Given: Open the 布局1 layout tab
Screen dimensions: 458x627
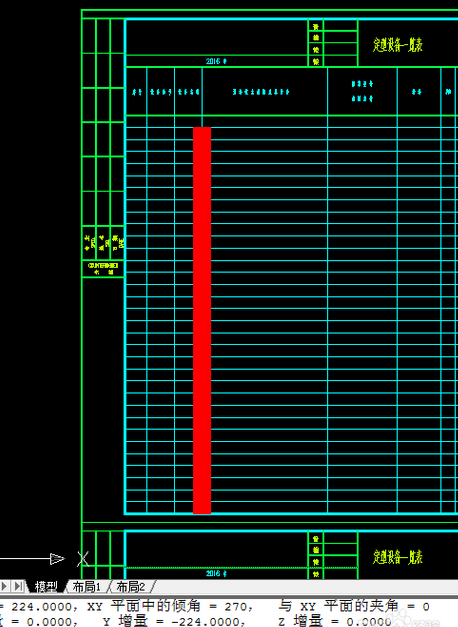Looking at the screenshot, I should click(x=87, y=587).
